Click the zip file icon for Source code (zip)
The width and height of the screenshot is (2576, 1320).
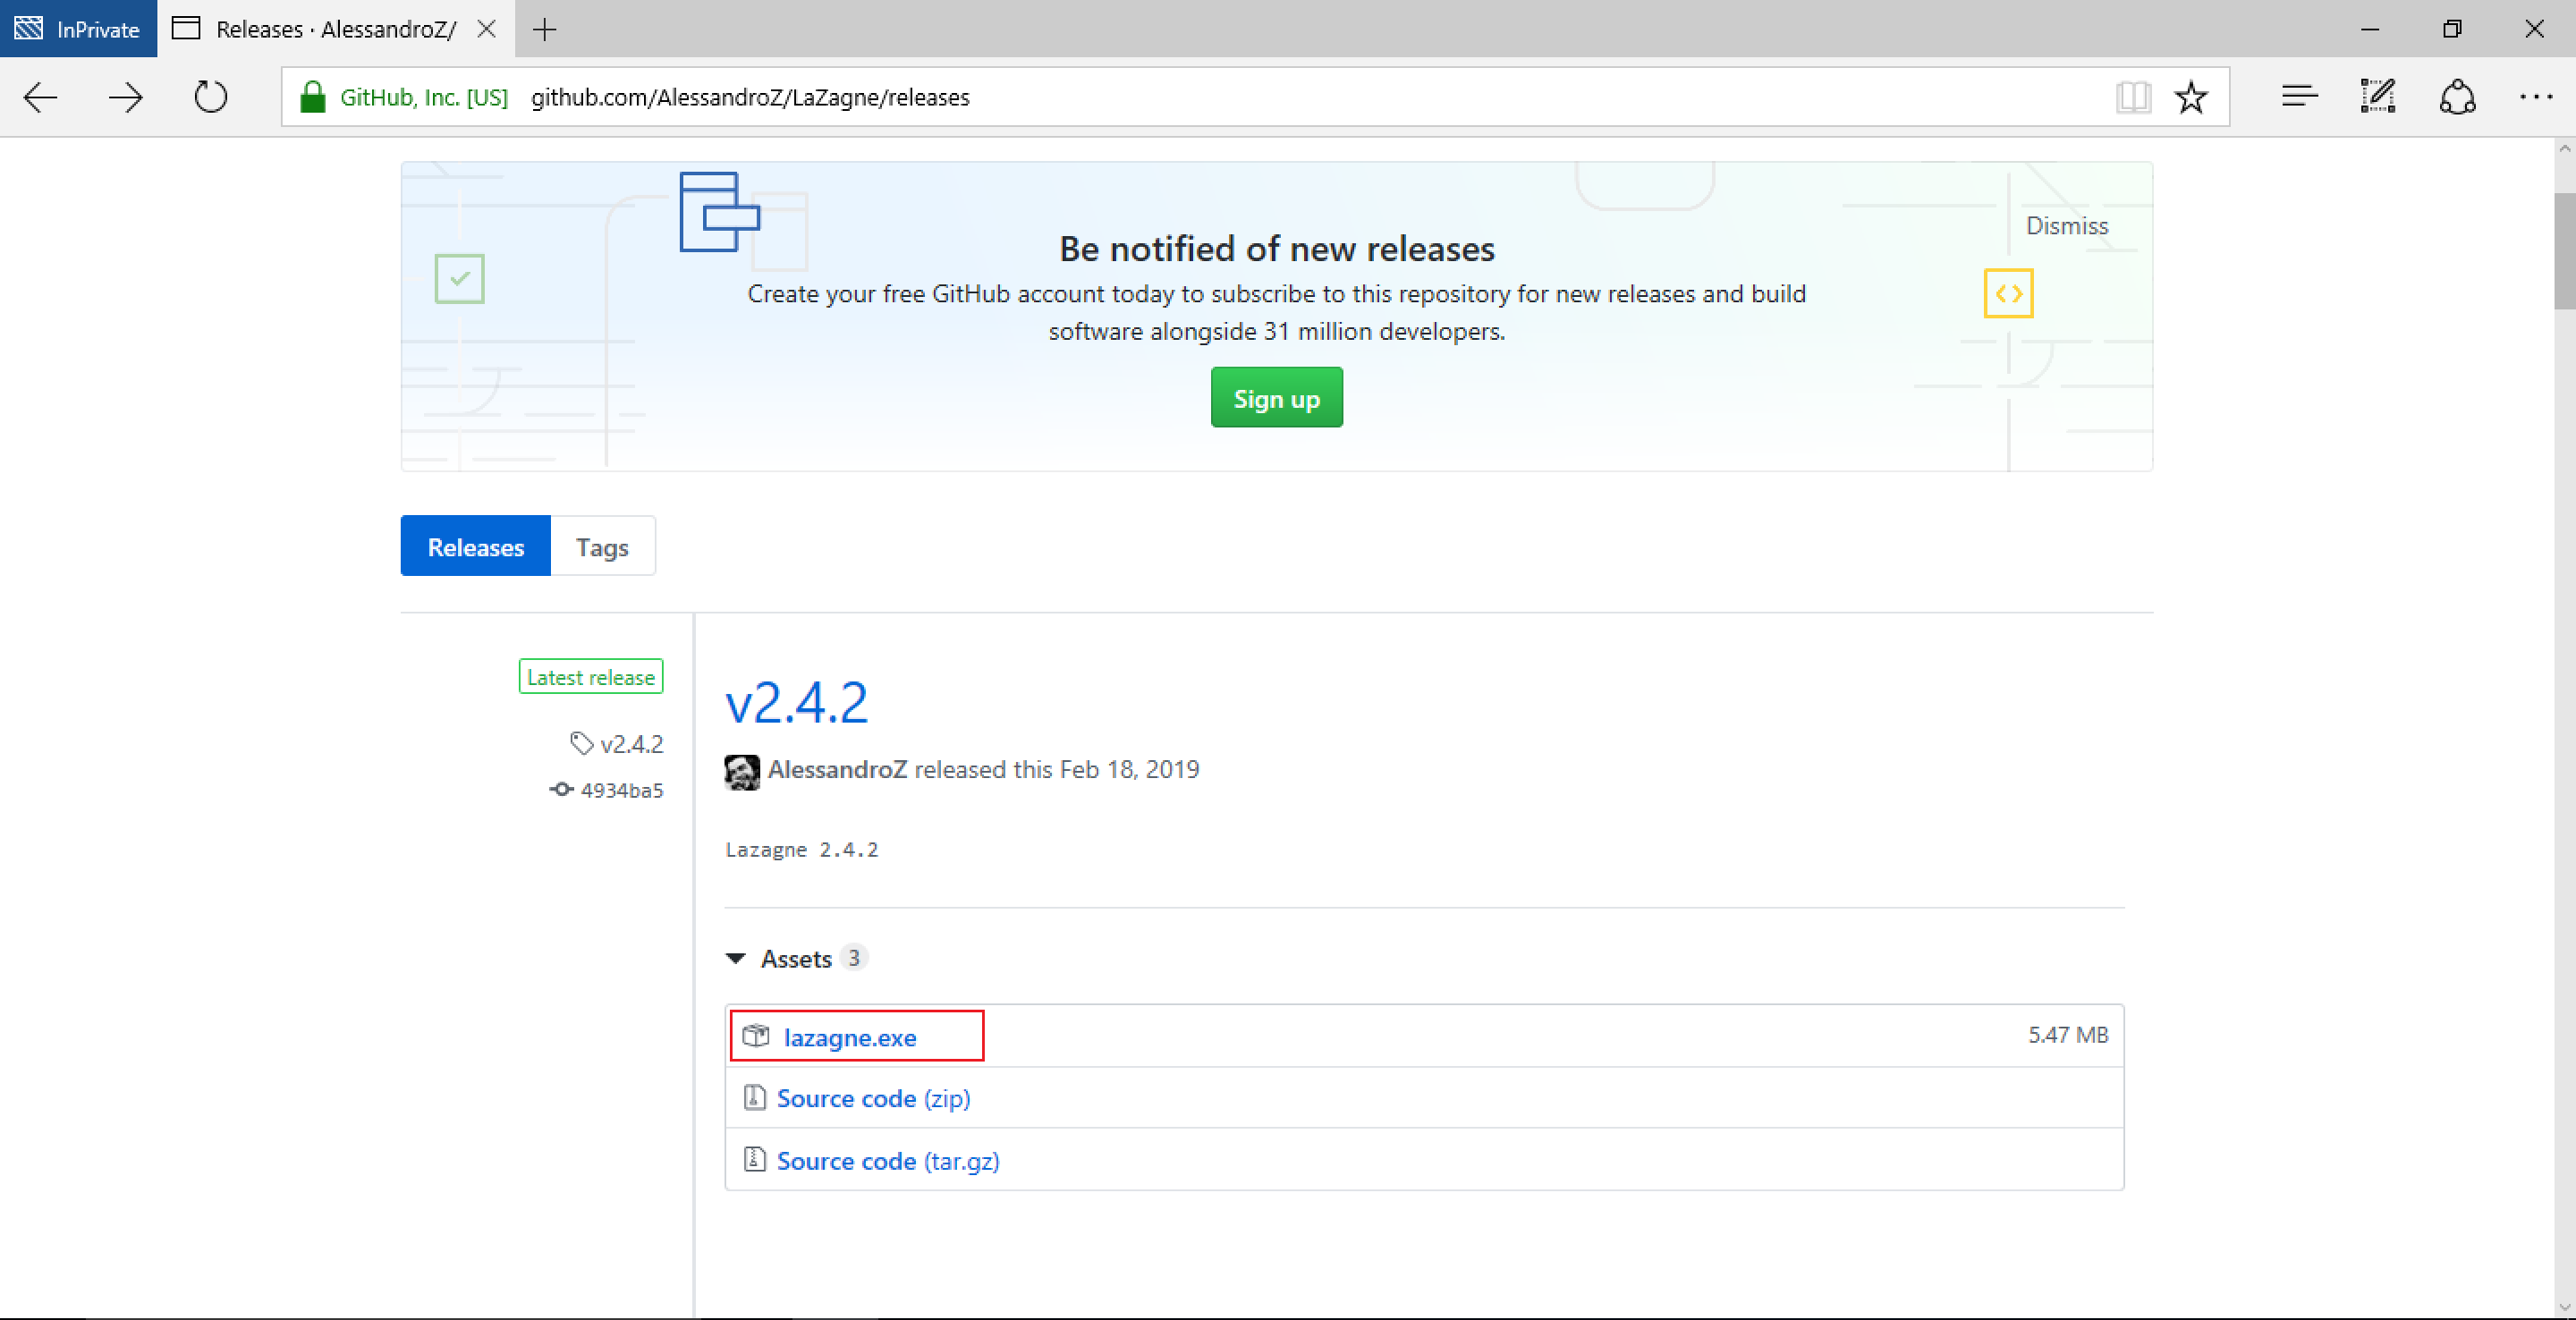[755, 1097]
